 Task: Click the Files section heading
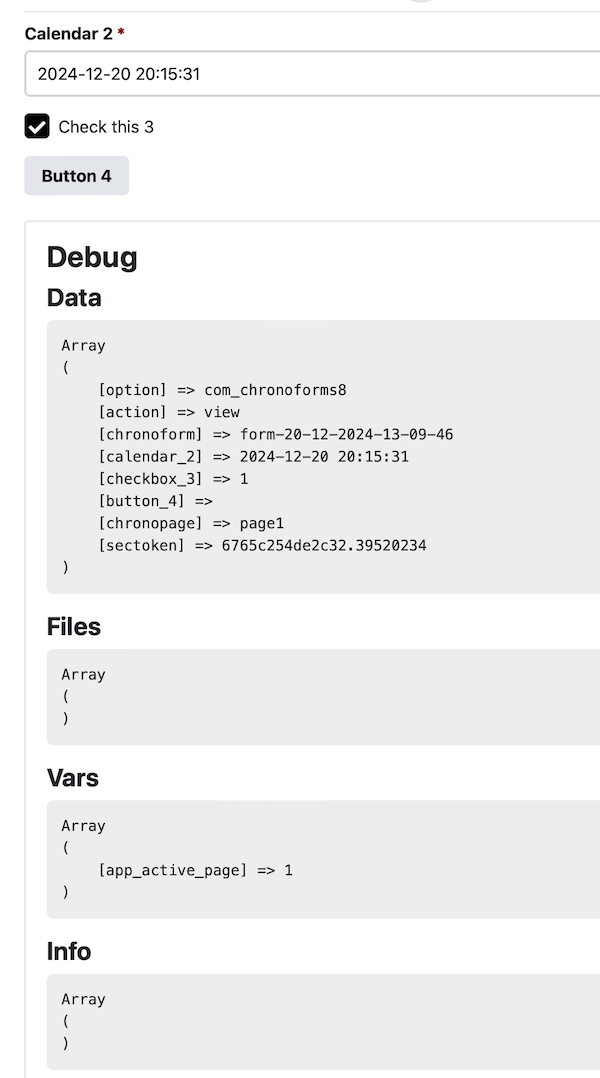pyautogui.click(x=74, y=626)
